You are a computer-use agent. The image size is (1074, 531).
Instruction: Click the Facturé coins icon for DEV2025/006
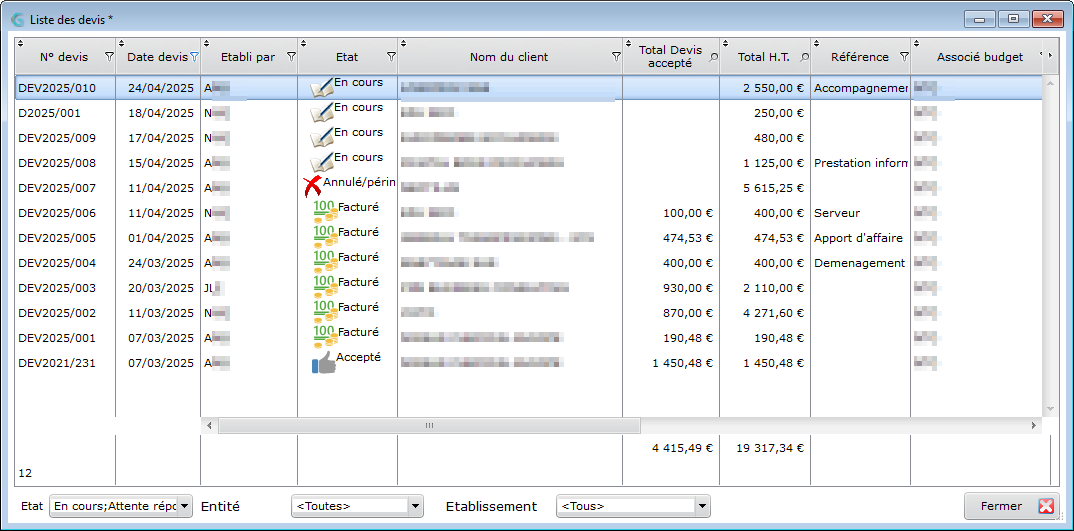point(325,212)
